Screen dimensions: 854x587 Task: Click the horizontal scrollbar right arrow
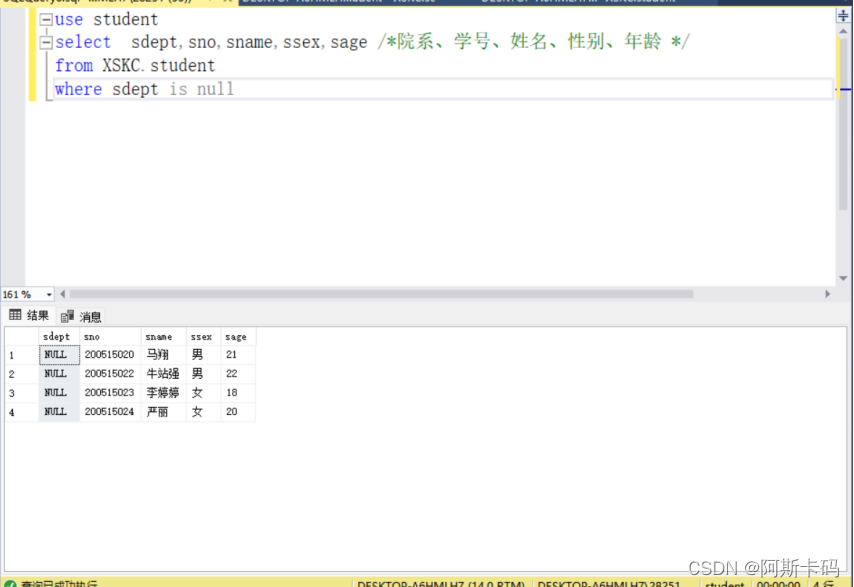[x=827, y=294]
